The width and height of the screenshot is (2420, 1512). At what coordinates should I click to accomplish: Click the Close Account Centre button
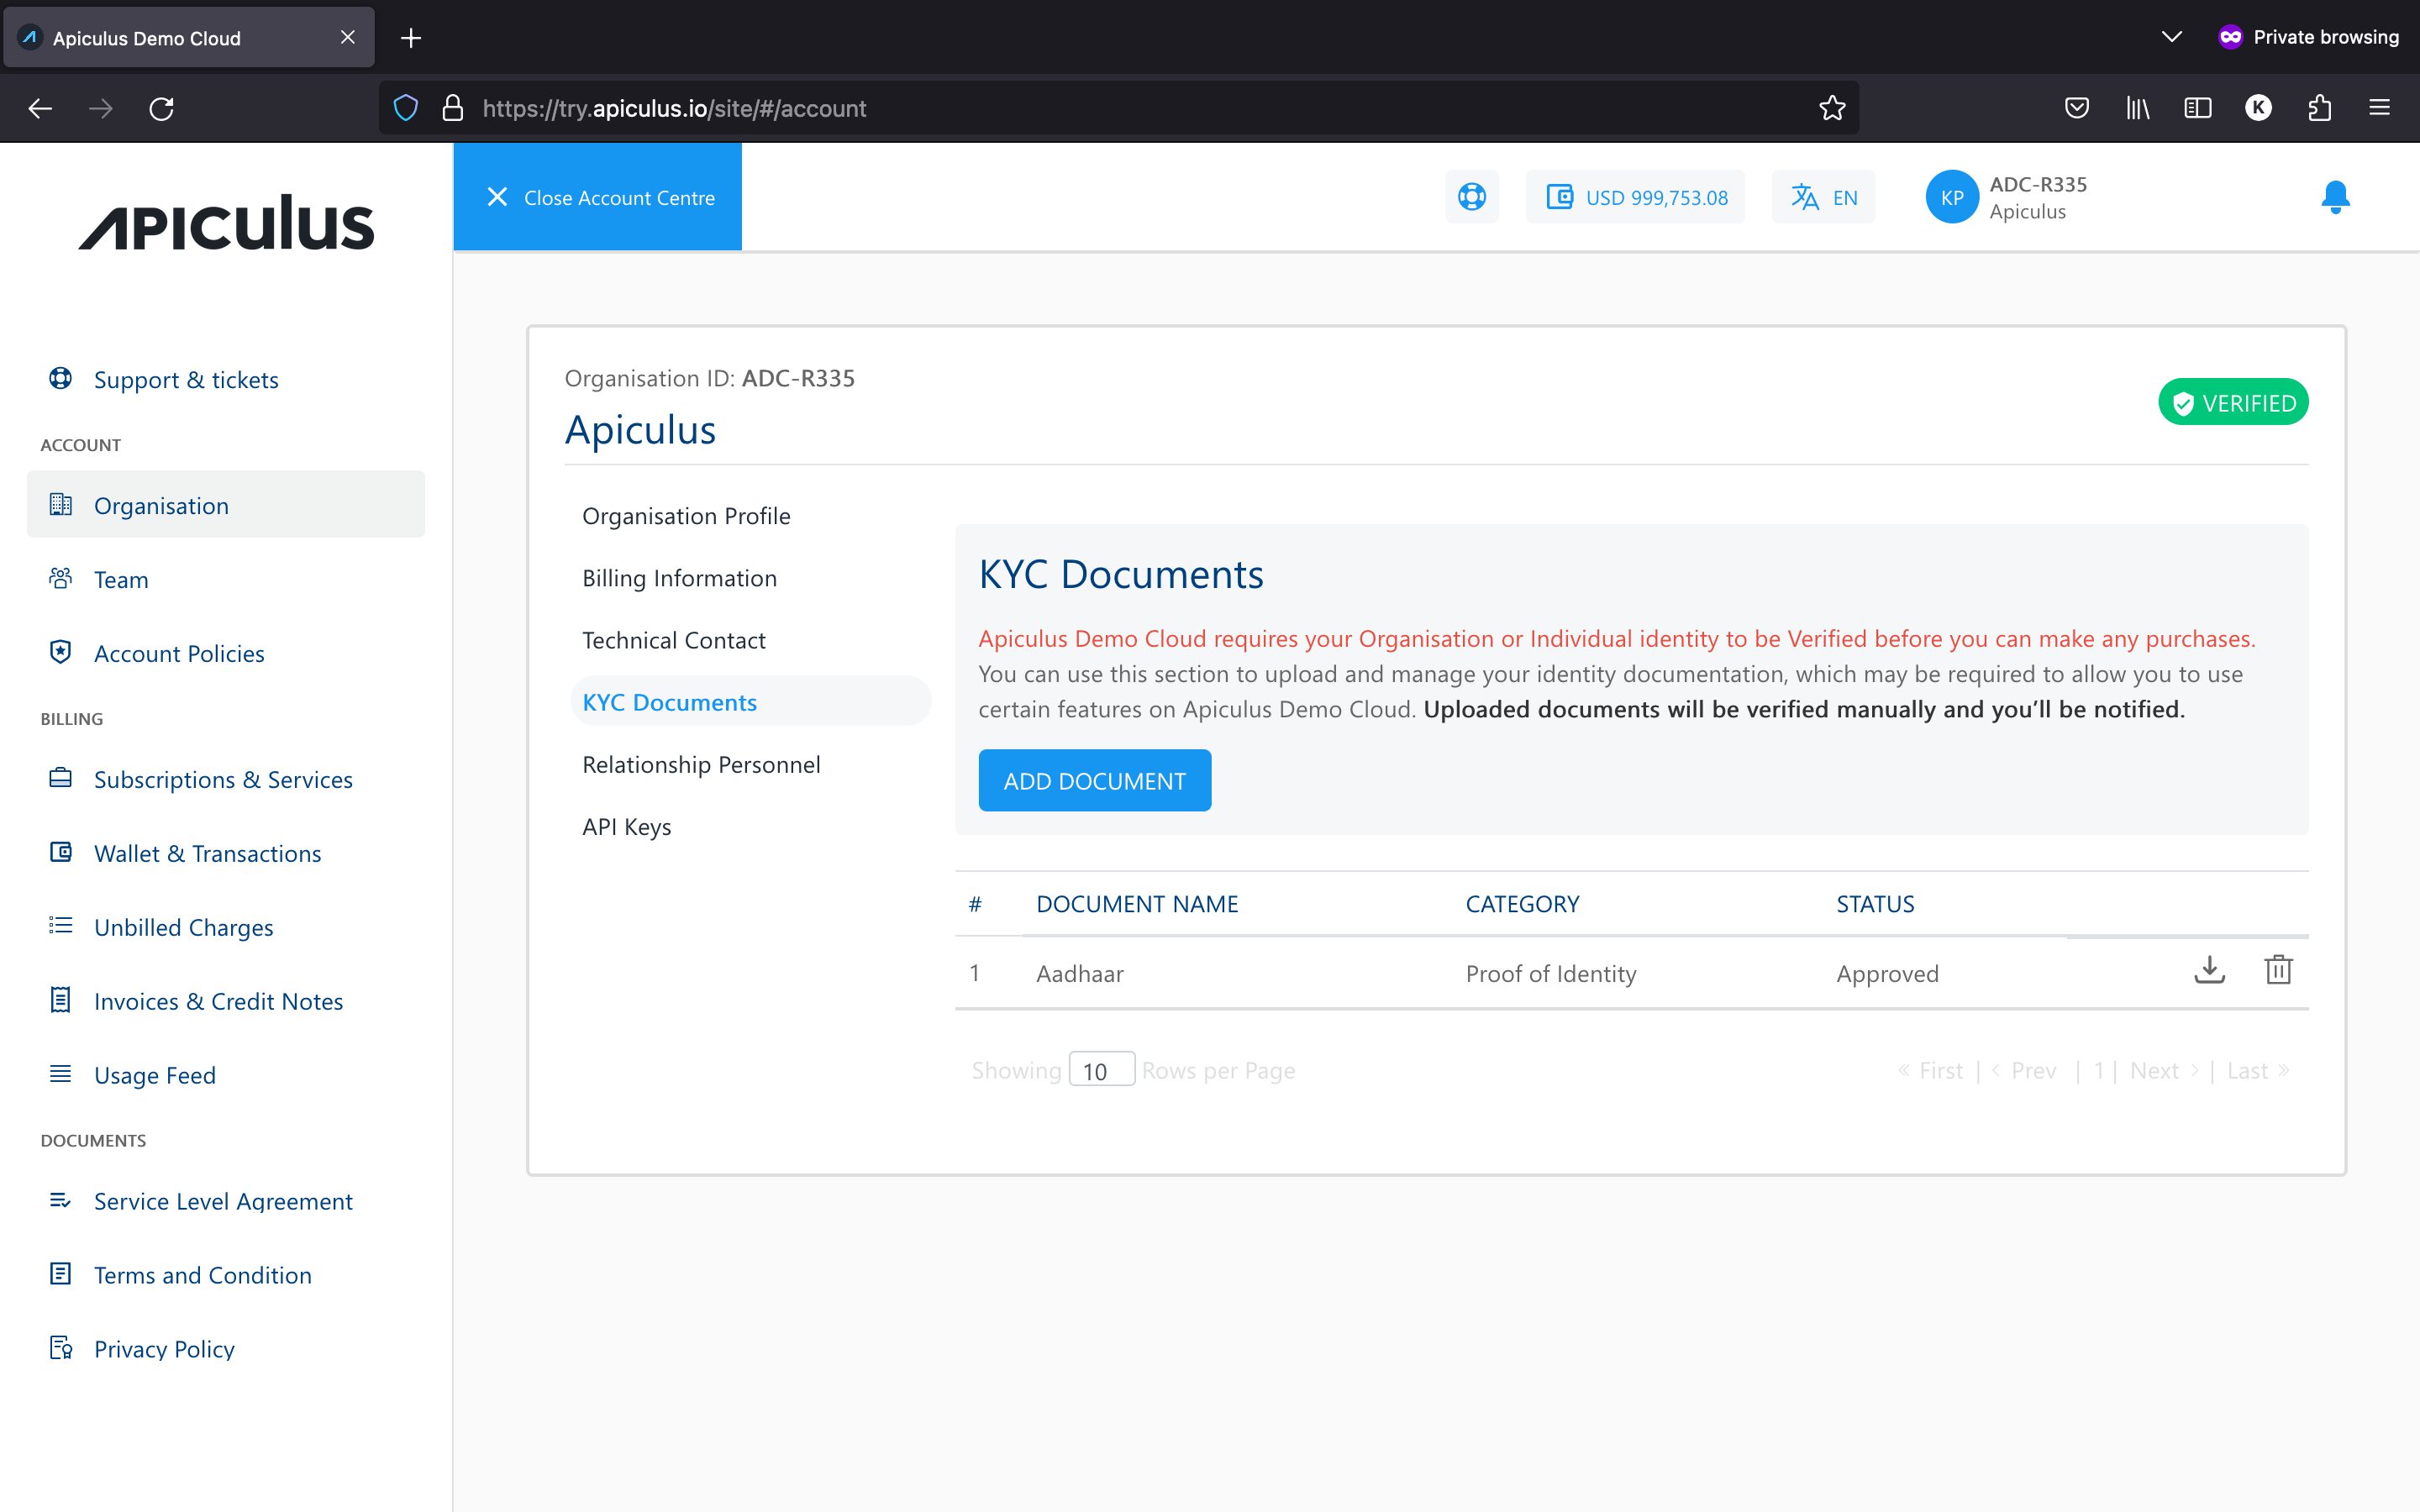pos(599,197)
